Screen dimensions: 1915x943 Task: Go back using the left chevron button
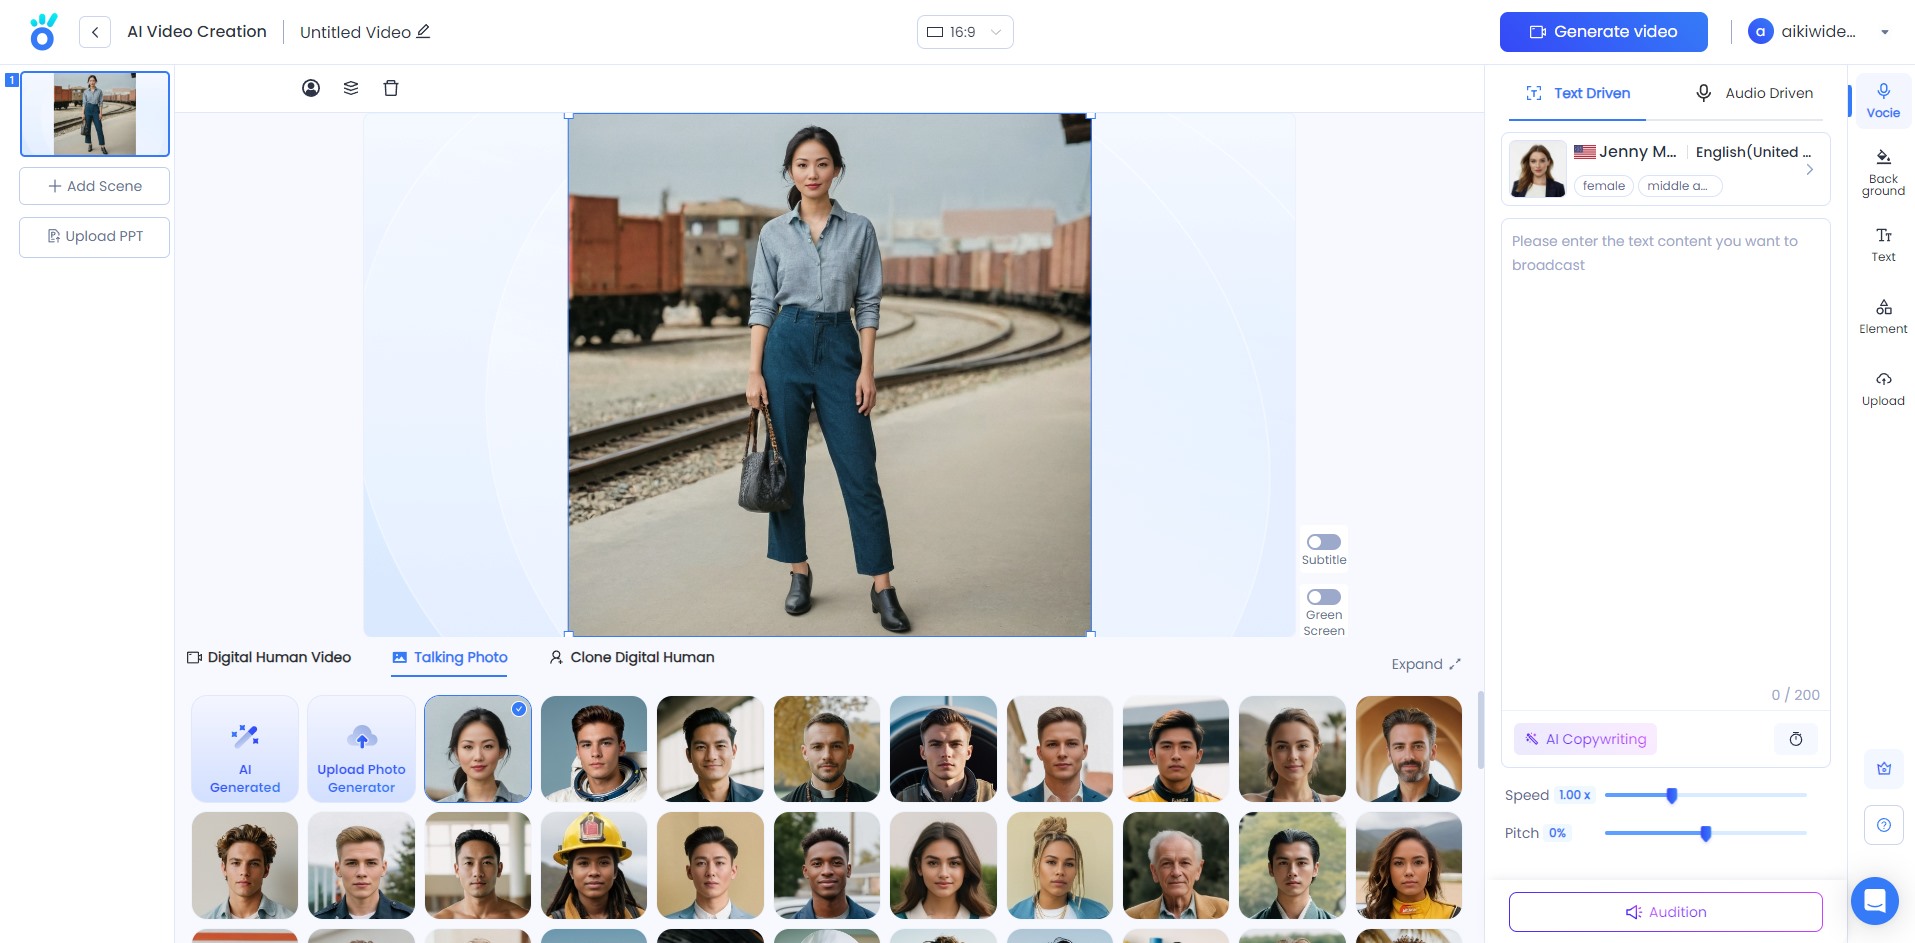[x=95, y=32]
